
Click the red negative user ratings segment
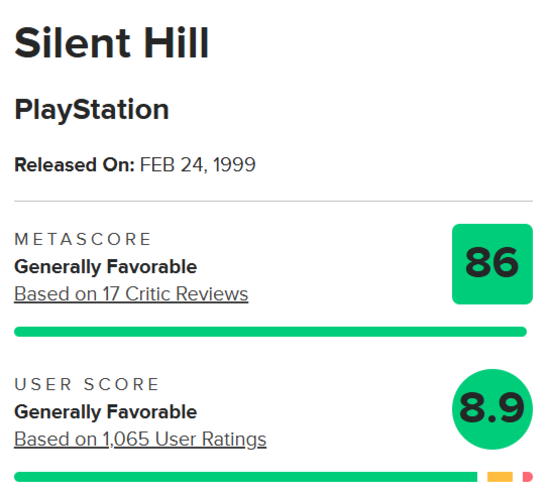(x=528, y=477)
